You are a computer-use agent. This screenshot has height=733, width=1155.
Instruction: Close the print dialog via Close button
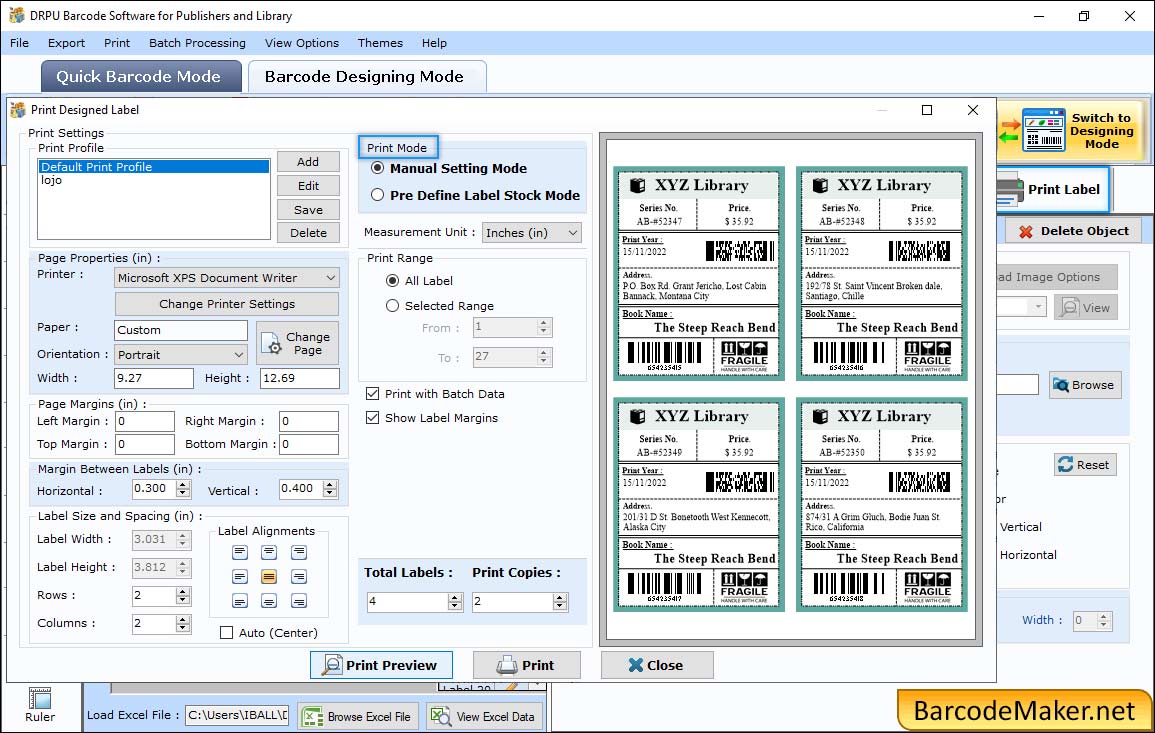coord(656,665)
